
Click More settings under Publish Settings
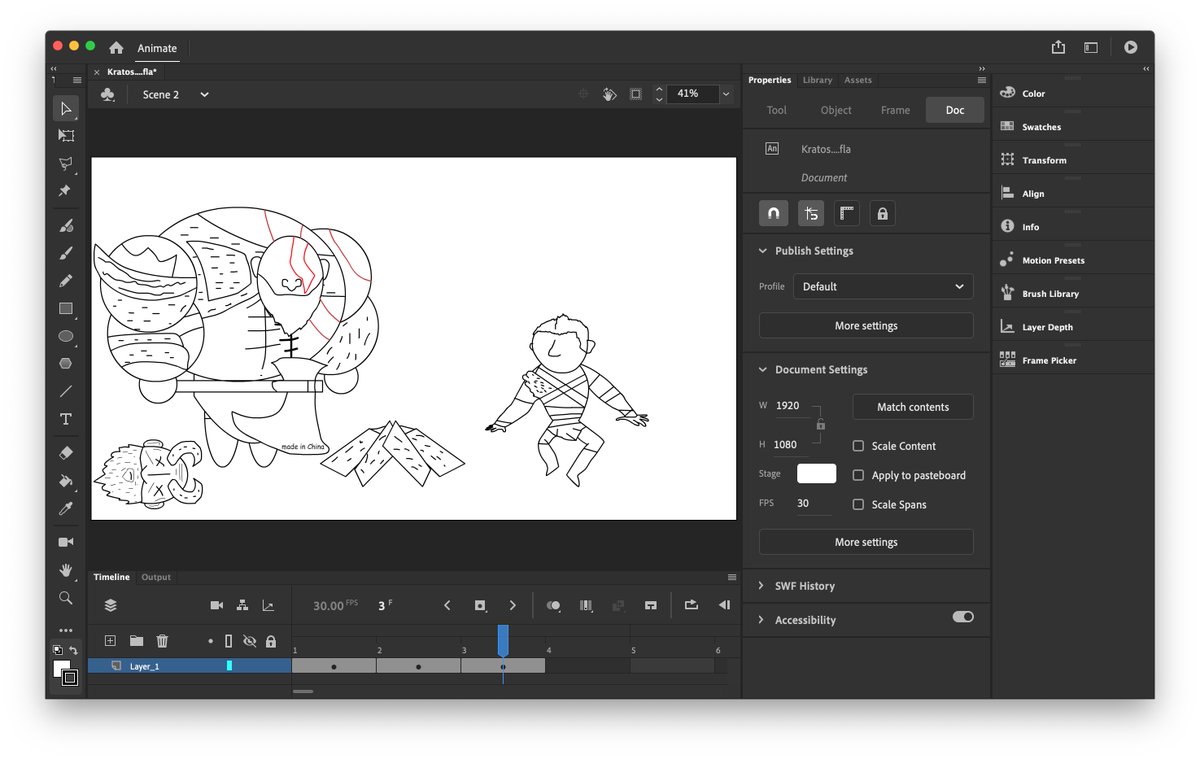point(866,326)
